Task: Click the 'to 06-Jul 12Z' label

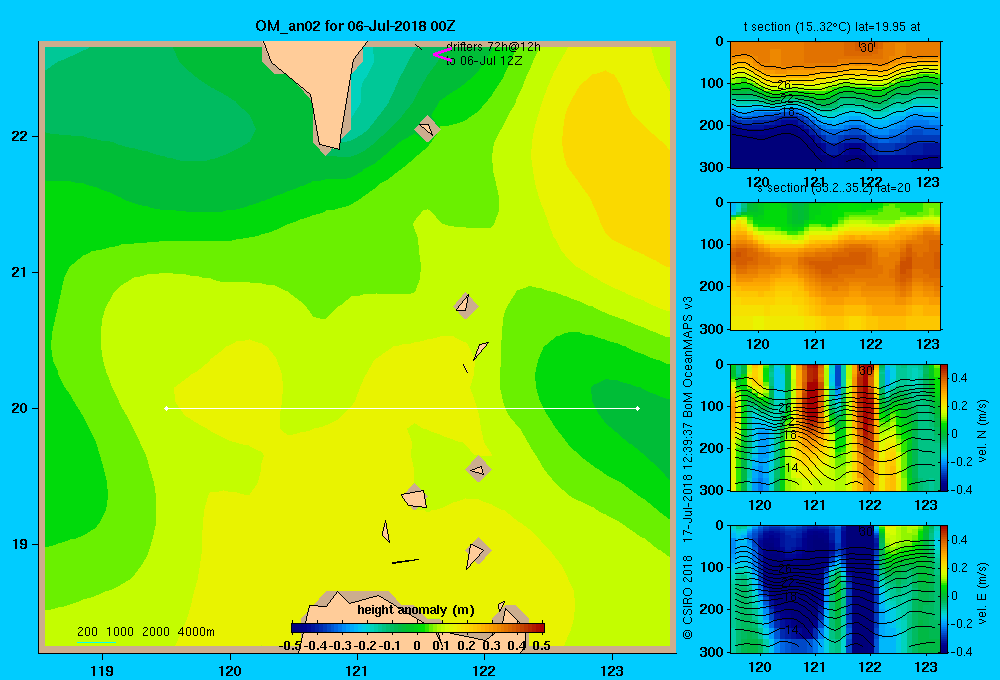Action: [x=484, y=61]
